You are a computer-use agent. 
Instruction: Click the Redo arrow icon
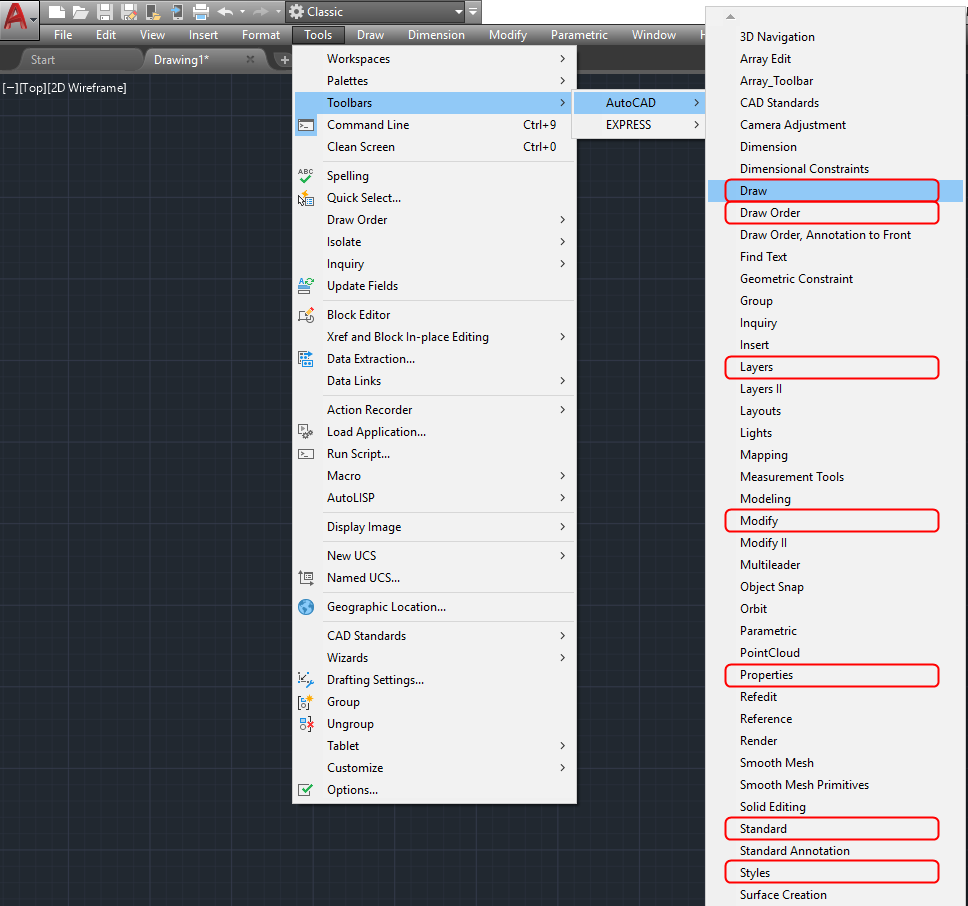click(261, 11)
